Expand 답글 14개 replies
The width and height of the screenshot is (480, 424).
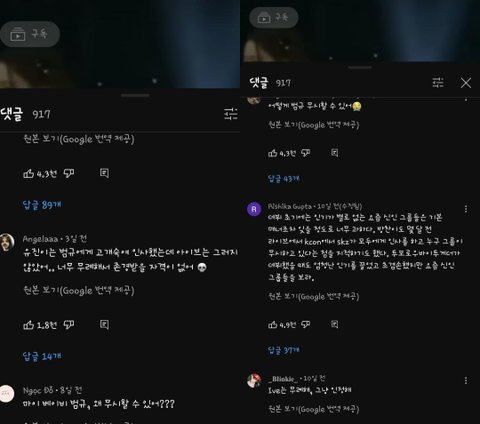tap(42, 356)
